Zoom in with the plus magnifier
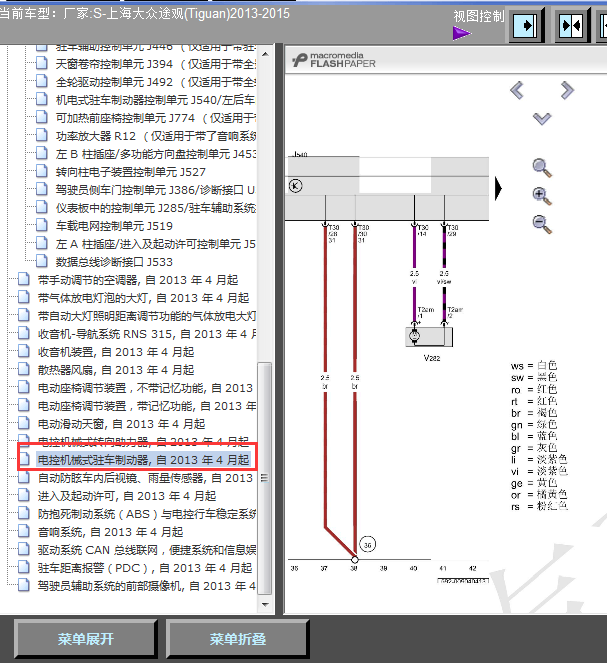This screenshot has width=607, height=663. coord(542,196)
